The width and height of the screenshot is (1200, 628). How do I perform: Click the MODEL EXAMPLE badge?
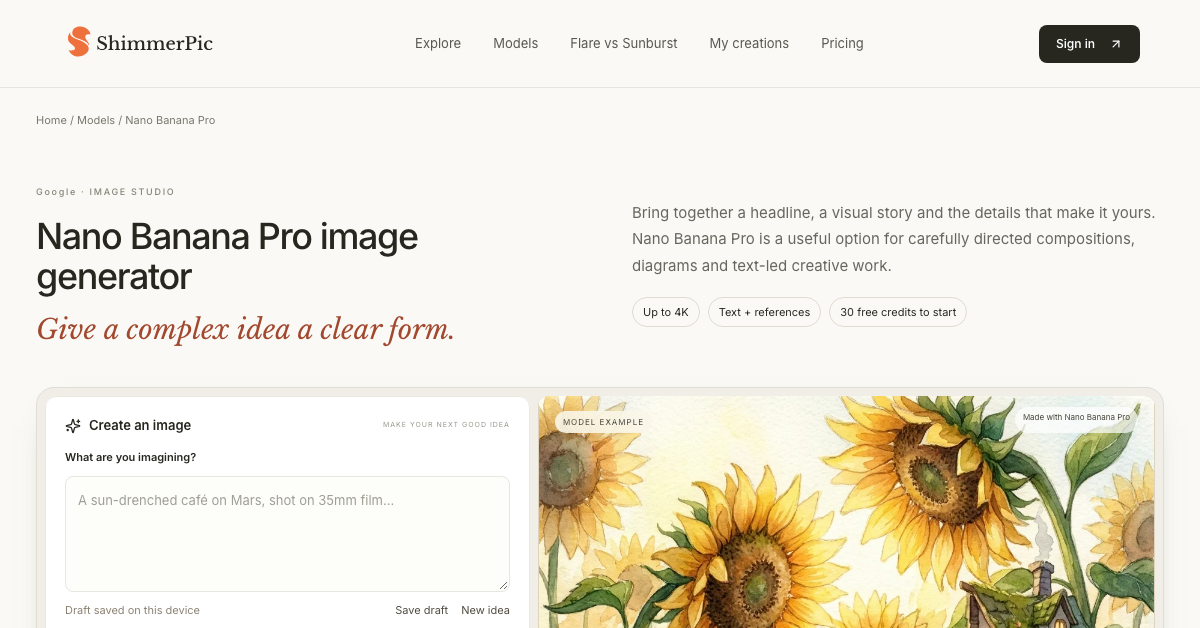tap(603, 422)
